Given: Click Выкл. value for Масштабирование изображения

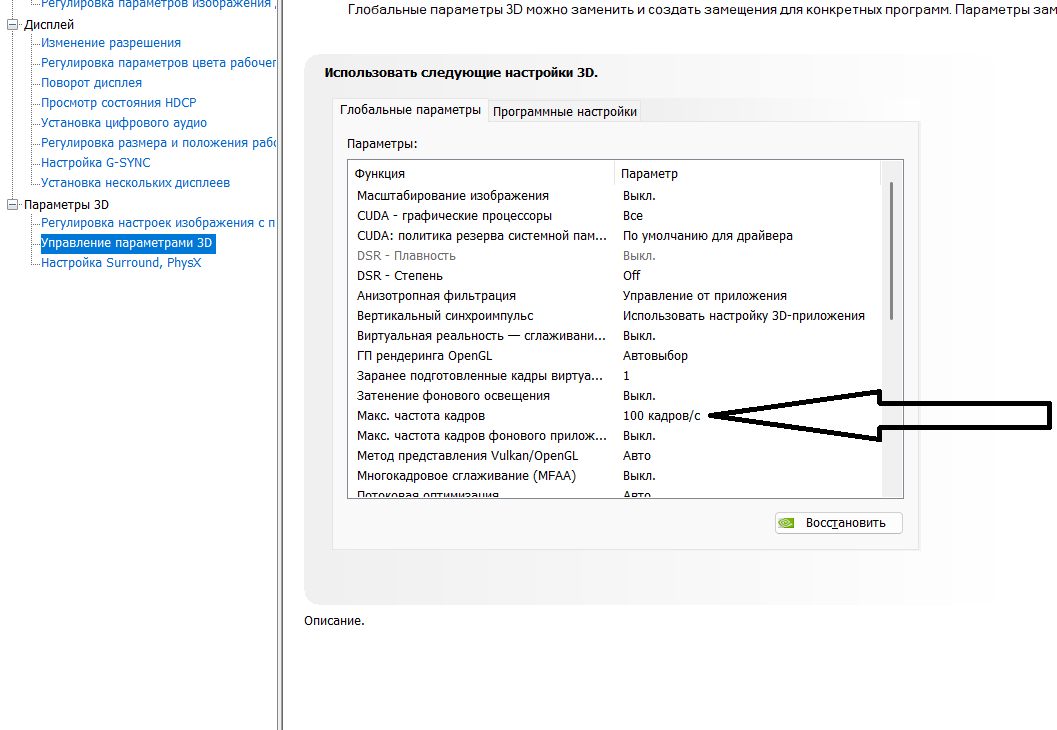Looking at the screenshot, I should 639,195.
